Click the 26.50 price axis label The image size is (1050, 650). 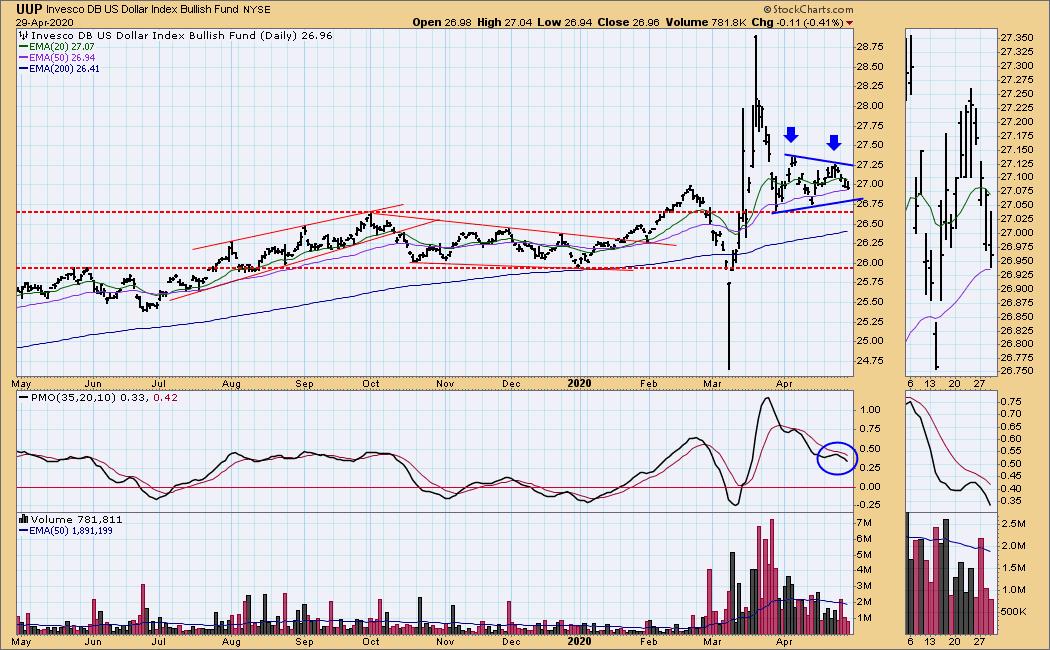click(869, 224)
